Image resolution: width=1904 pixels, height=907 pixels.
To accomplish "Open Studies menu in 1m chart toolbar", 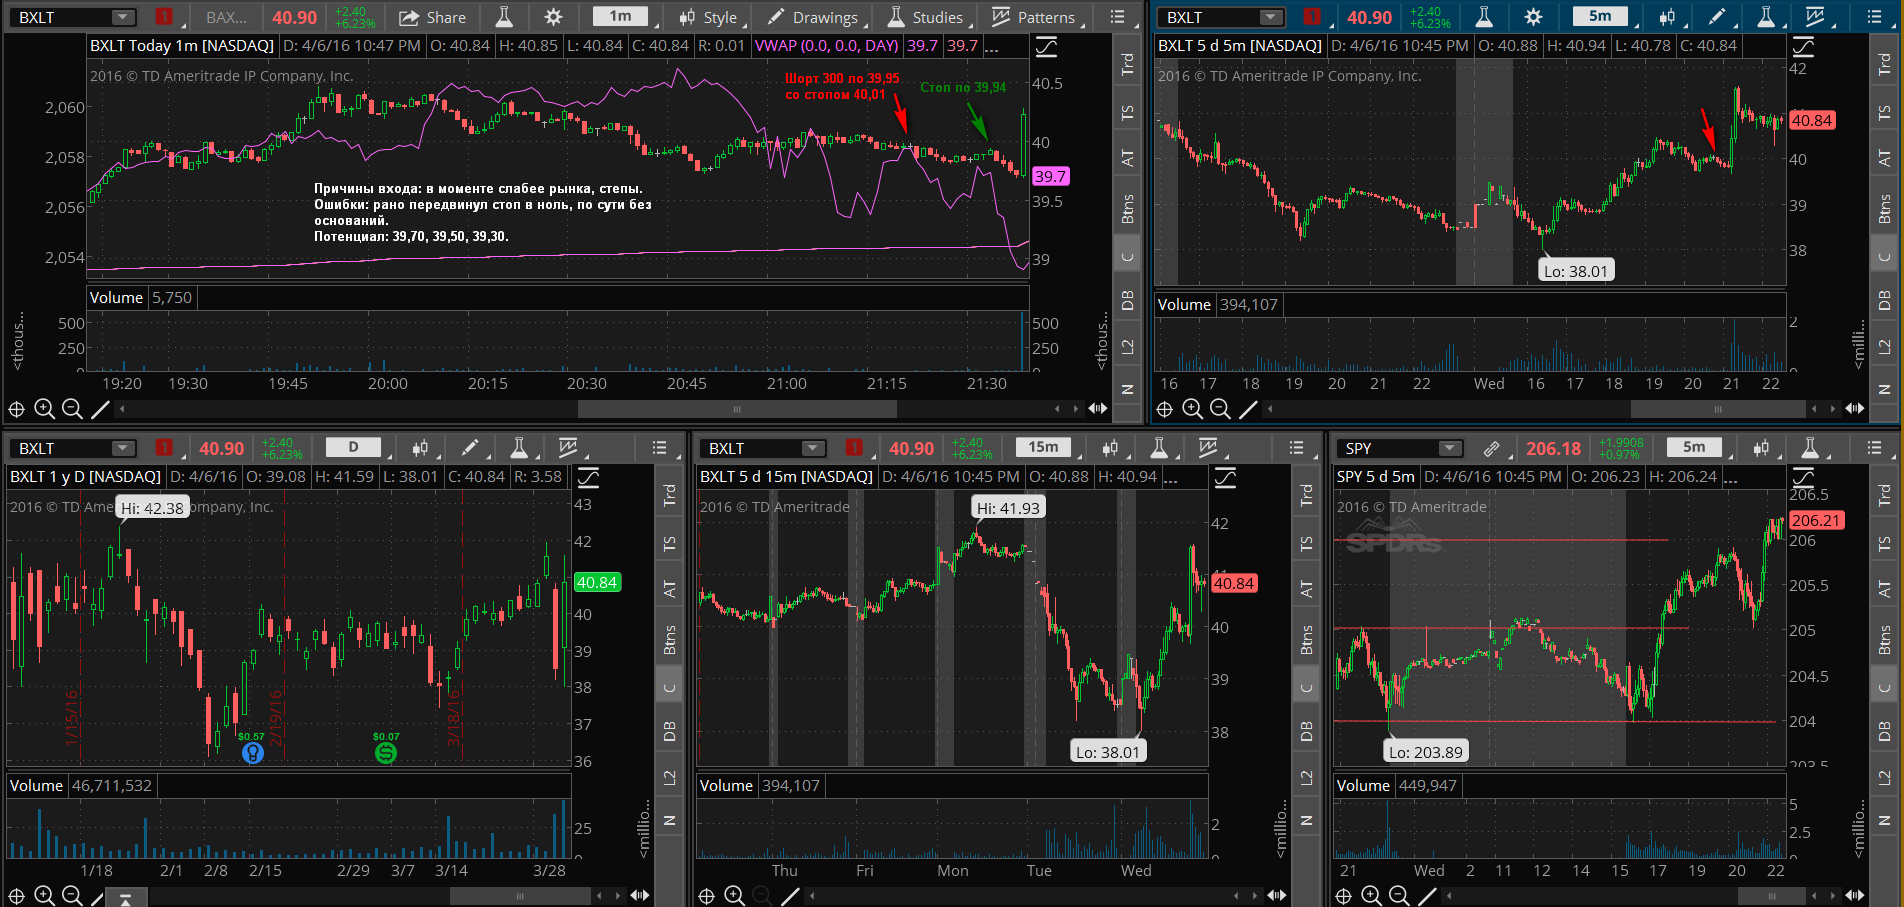I will click(x=925, y=17).
